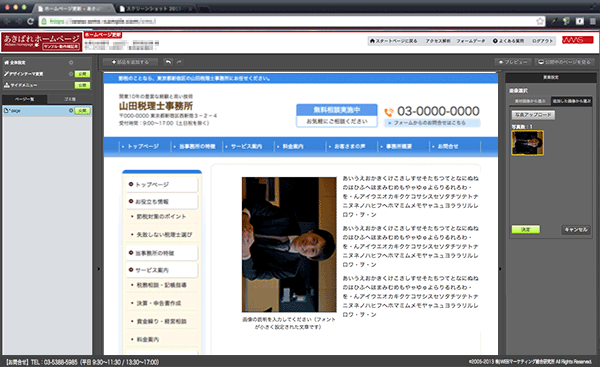Reload the page with browser refresh icon
Screen dimensions: 600x367
[31, 21]
